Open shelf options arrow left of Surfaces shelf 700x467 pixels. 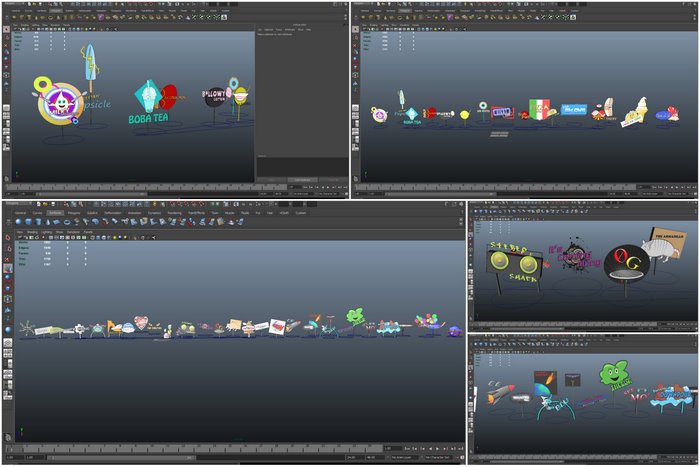[7, 221]
